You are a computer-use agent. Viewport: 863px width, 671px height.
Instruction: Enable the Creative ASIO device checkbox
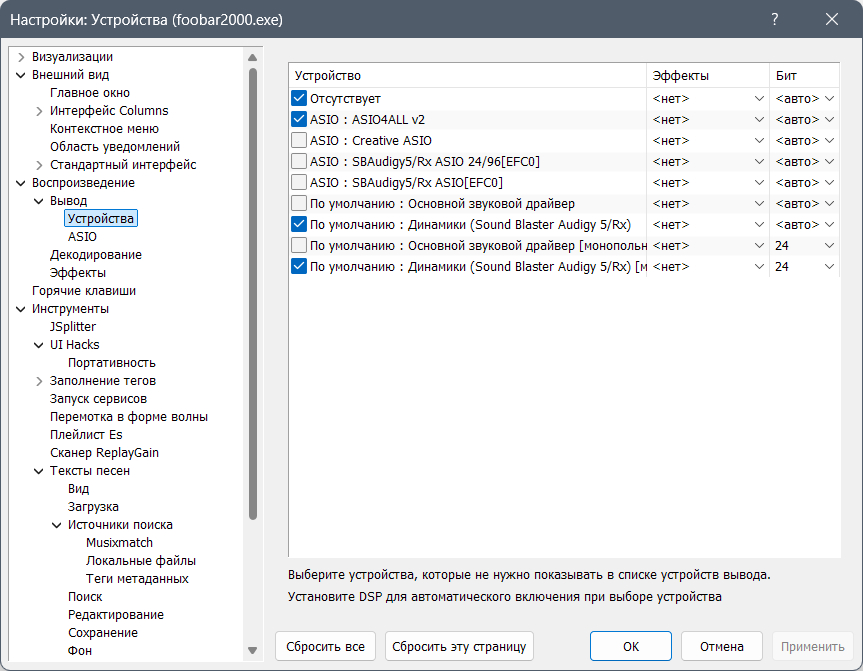click(x=299, y=140)
